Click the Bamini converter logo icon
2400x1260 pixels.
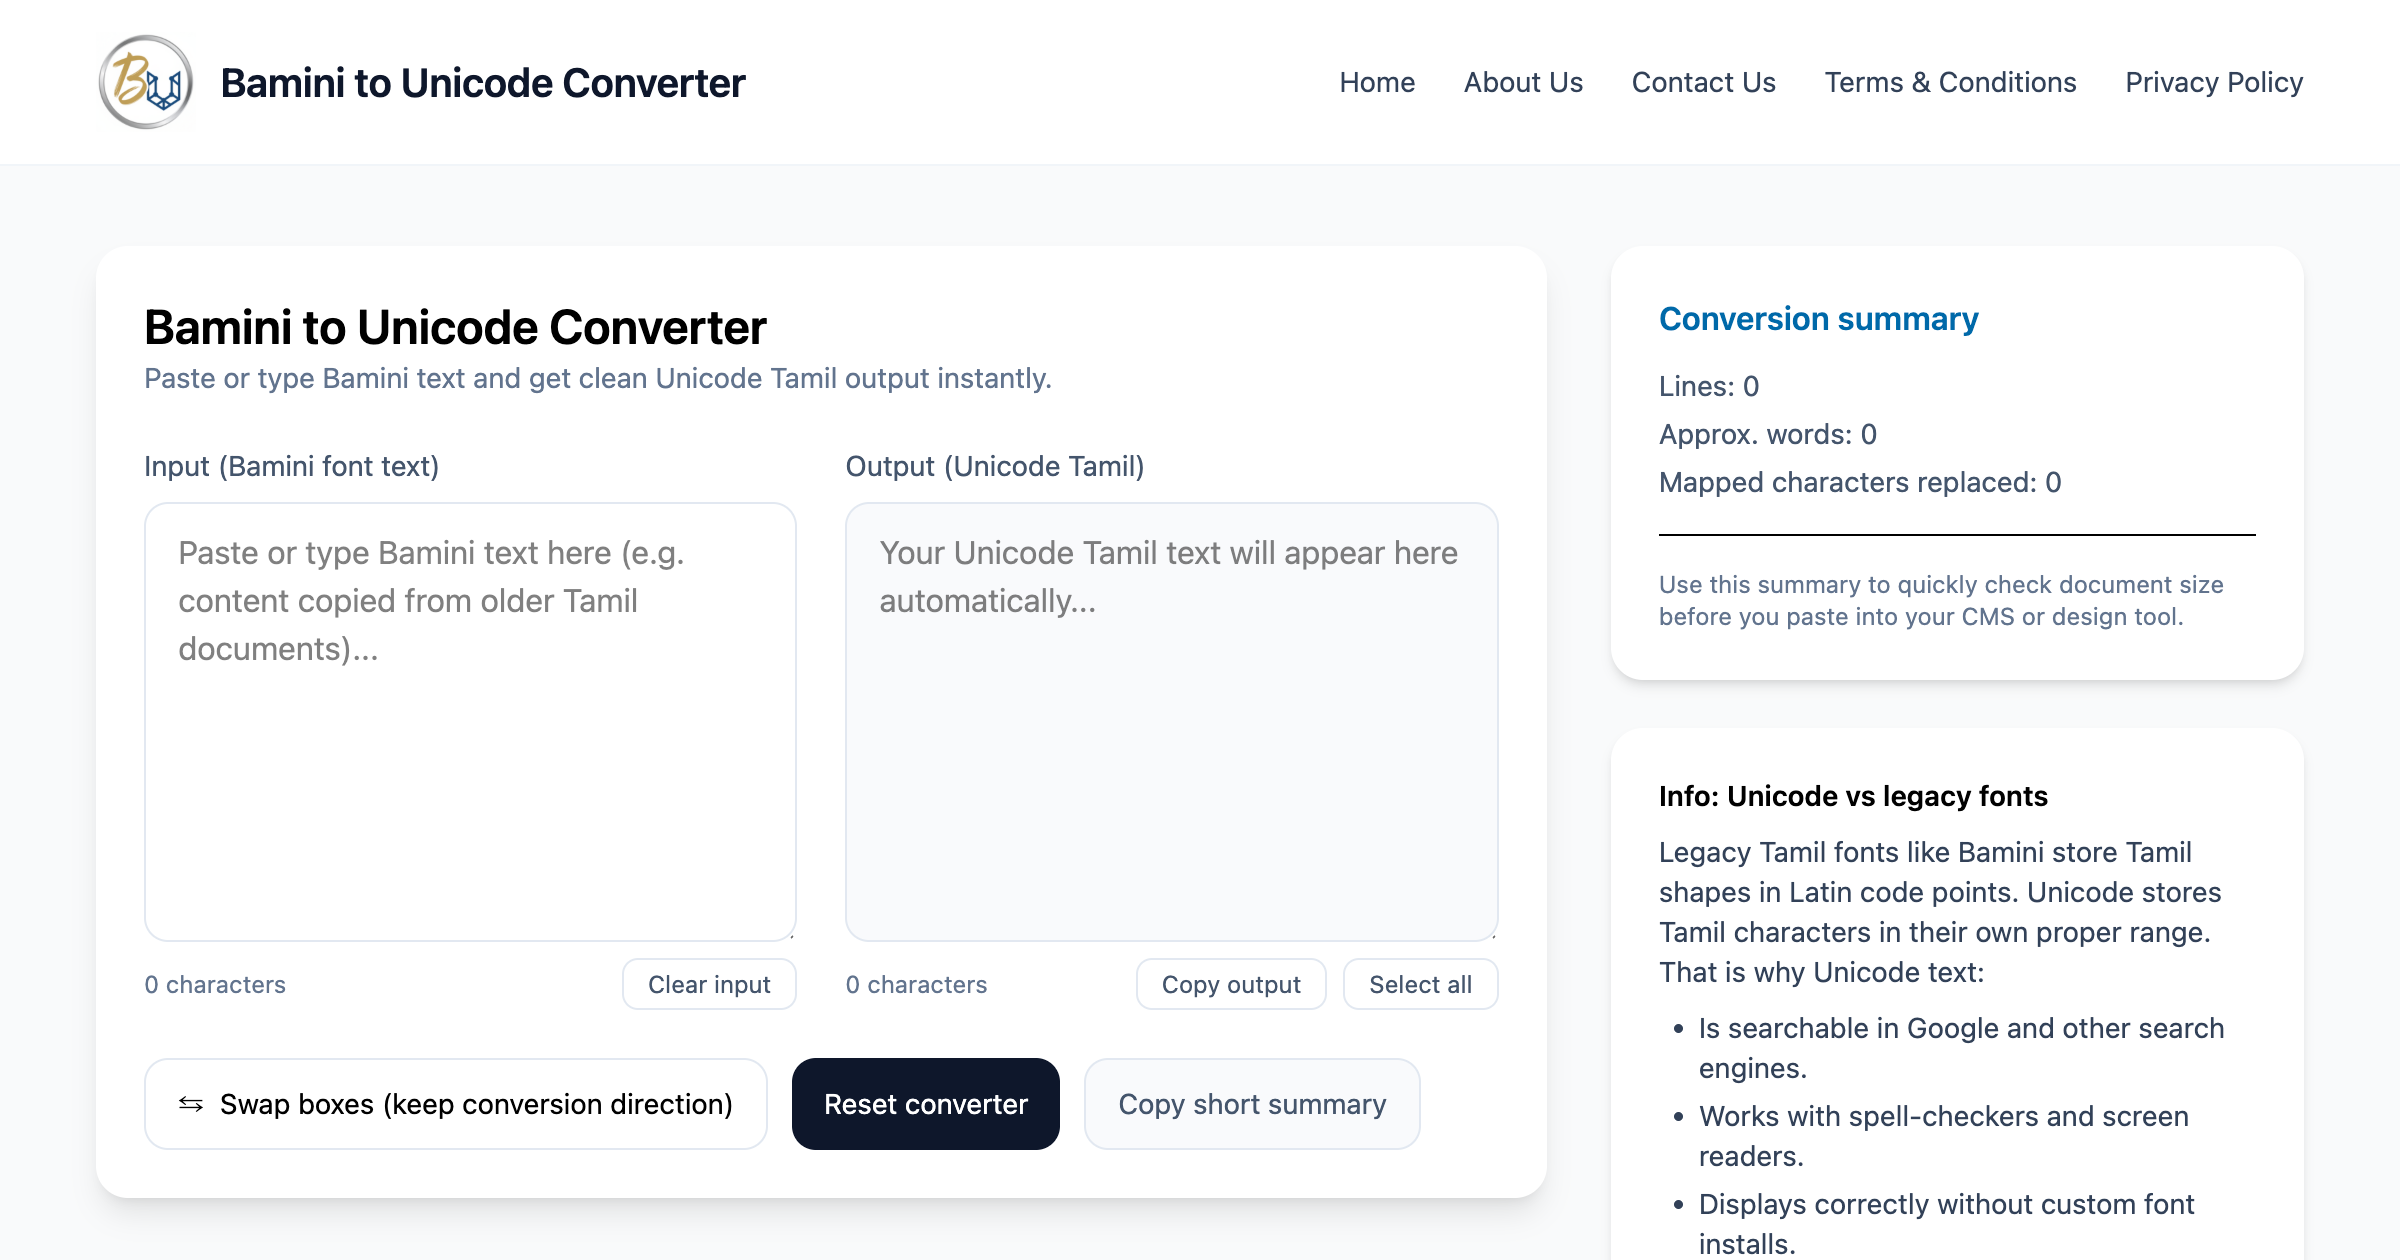click(x=146, y=82)
